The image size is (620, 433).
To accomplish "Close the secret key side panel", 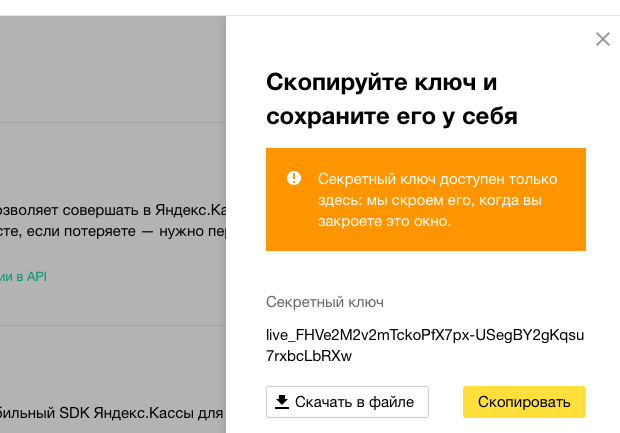I will tap(602, 40).
